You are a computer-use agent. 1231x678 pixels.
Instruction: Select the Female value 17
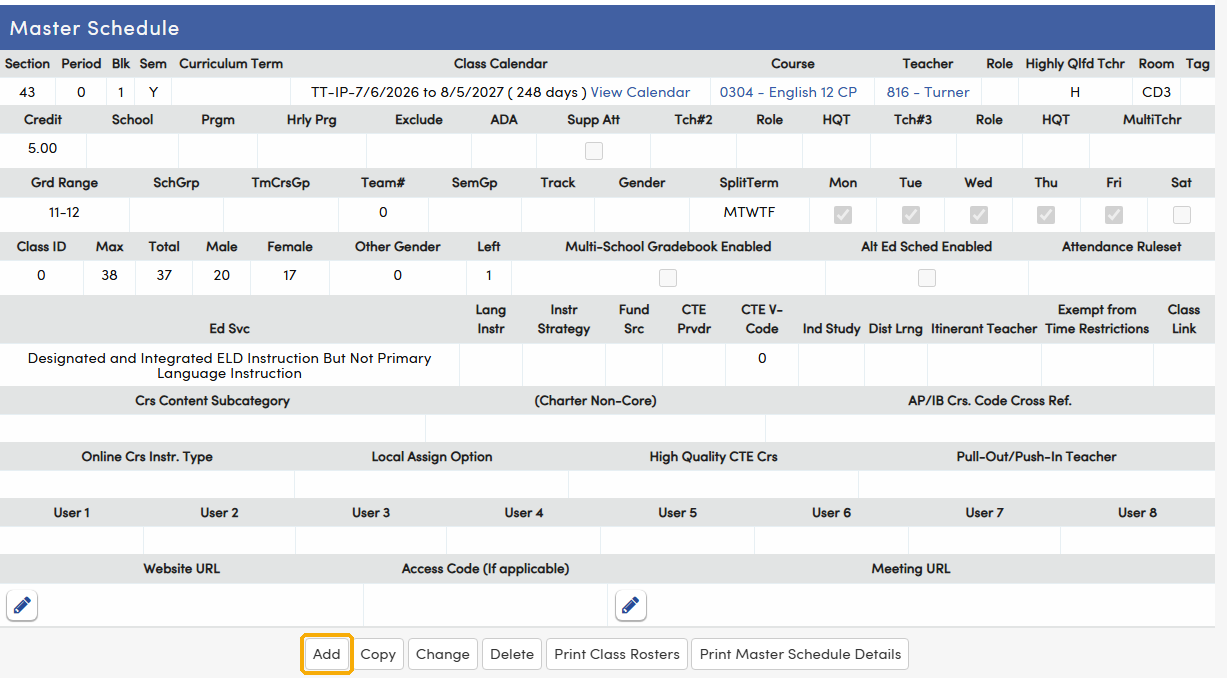[290, 275]
